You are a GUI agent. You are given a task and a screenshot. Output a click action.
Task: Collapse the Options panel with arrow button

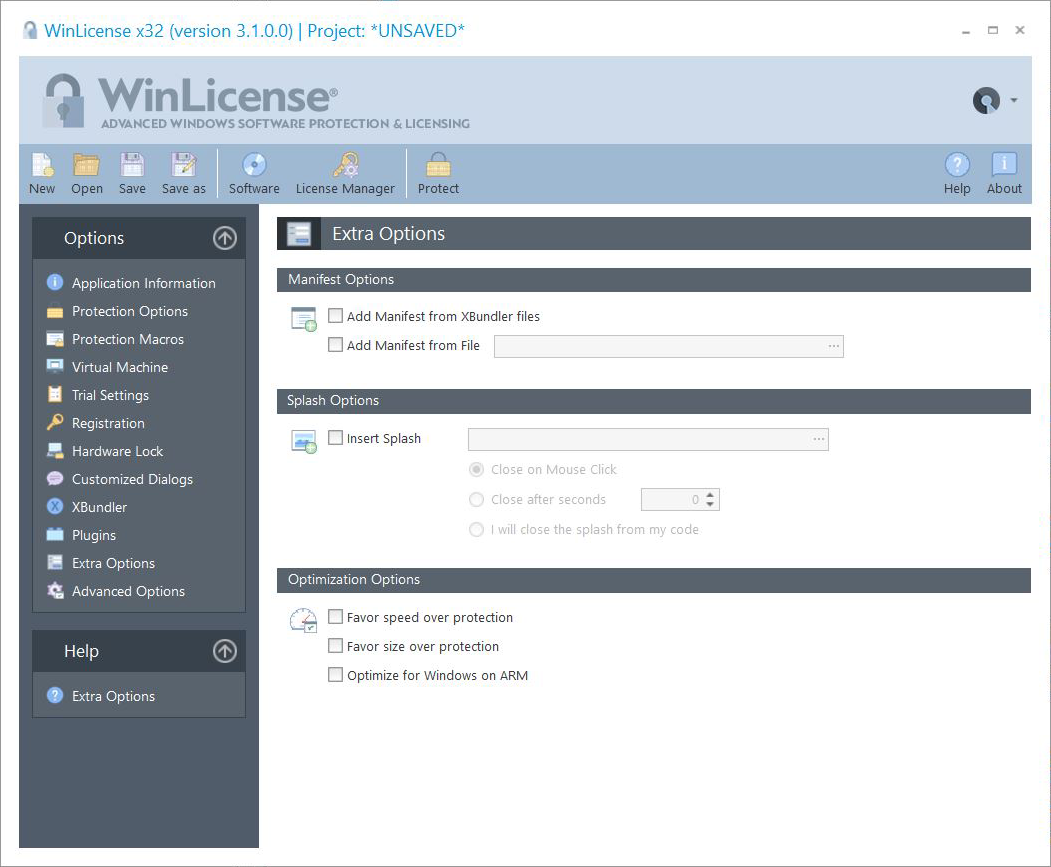[x=225, y=237]
